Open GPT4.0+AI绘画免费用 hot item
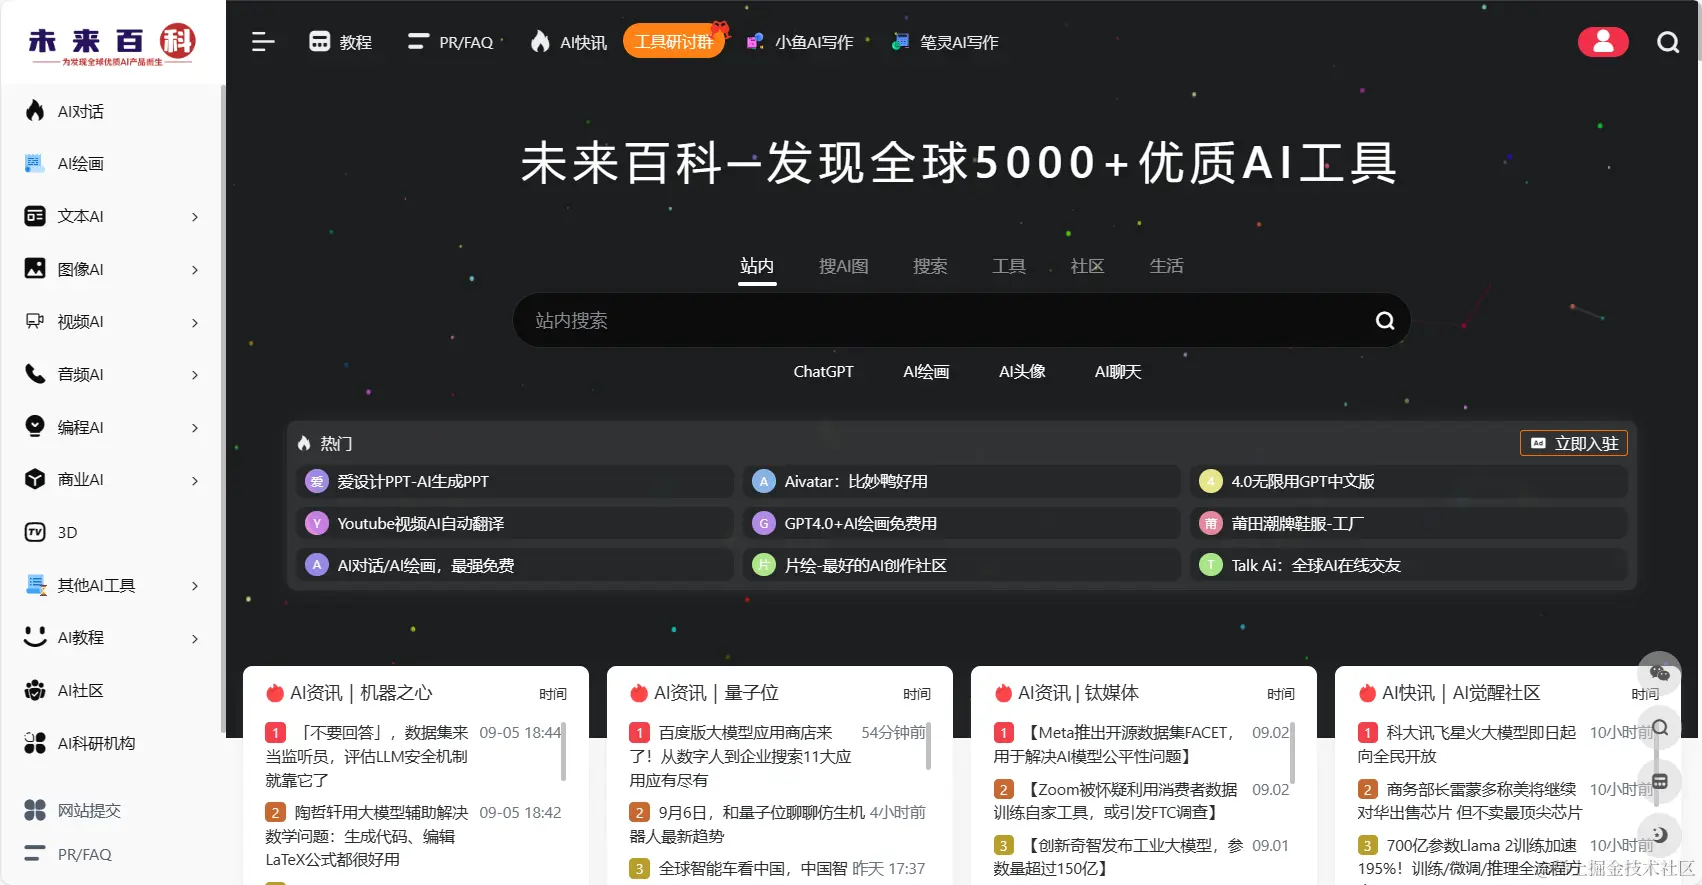1702x885 pixels. point(962,524)
